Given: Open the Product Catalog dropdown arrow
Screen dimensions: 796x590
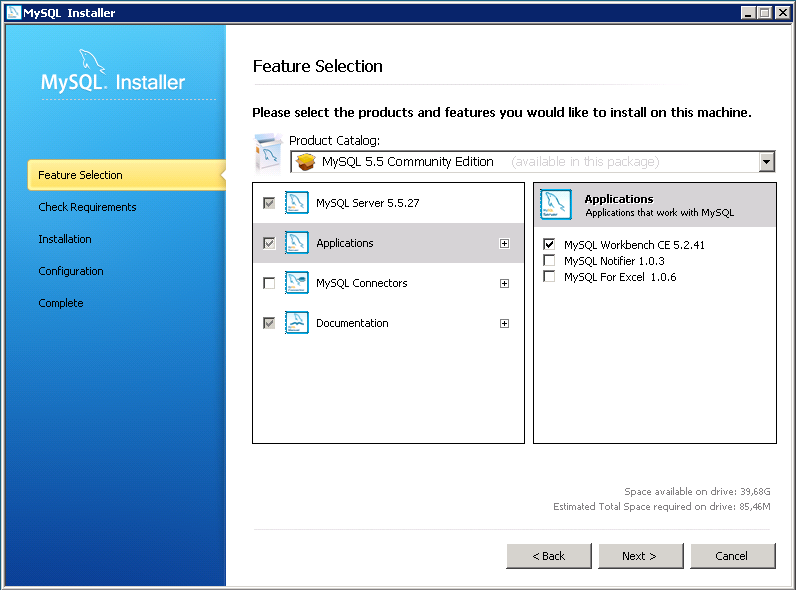Looking at the screenshot, I should pos(767,162).
